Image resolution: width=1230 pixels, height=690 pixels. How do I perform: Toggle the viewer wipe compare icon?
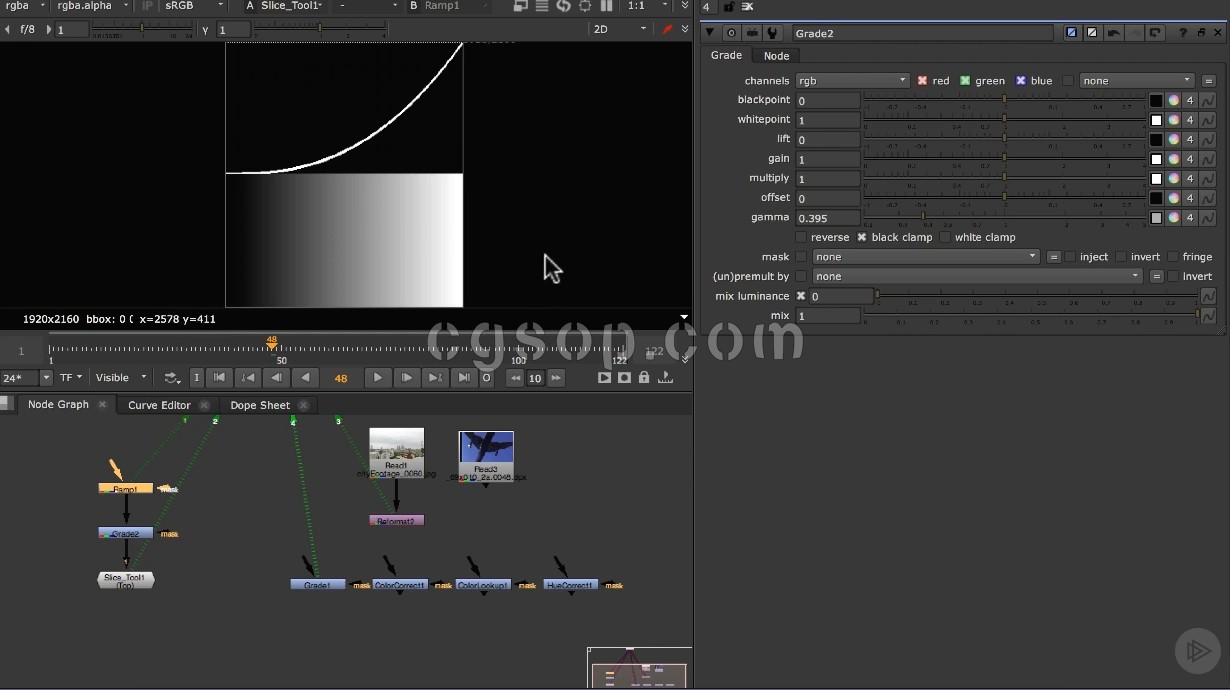click(x=521, y=6)
